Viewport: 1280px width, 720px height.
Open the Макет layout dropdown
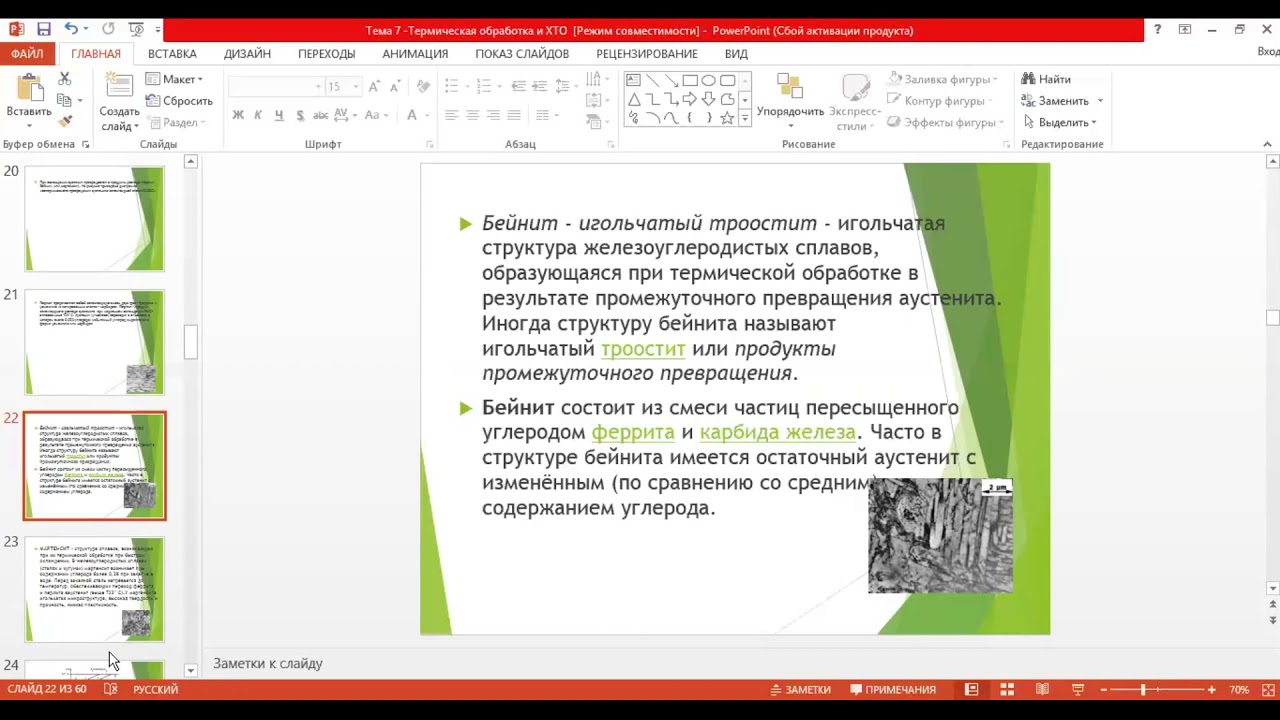click(x=174, y=79)
